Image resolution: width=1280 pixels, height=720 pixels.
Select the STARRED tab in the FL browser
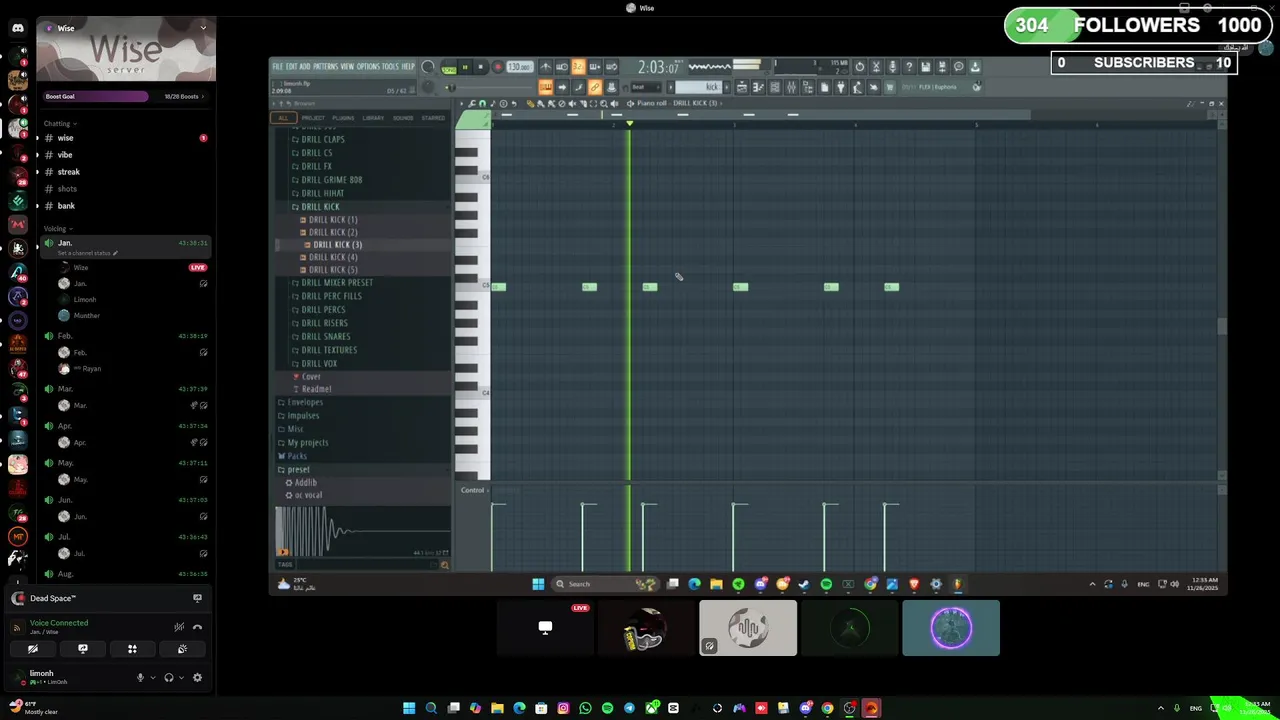point(433,118)
